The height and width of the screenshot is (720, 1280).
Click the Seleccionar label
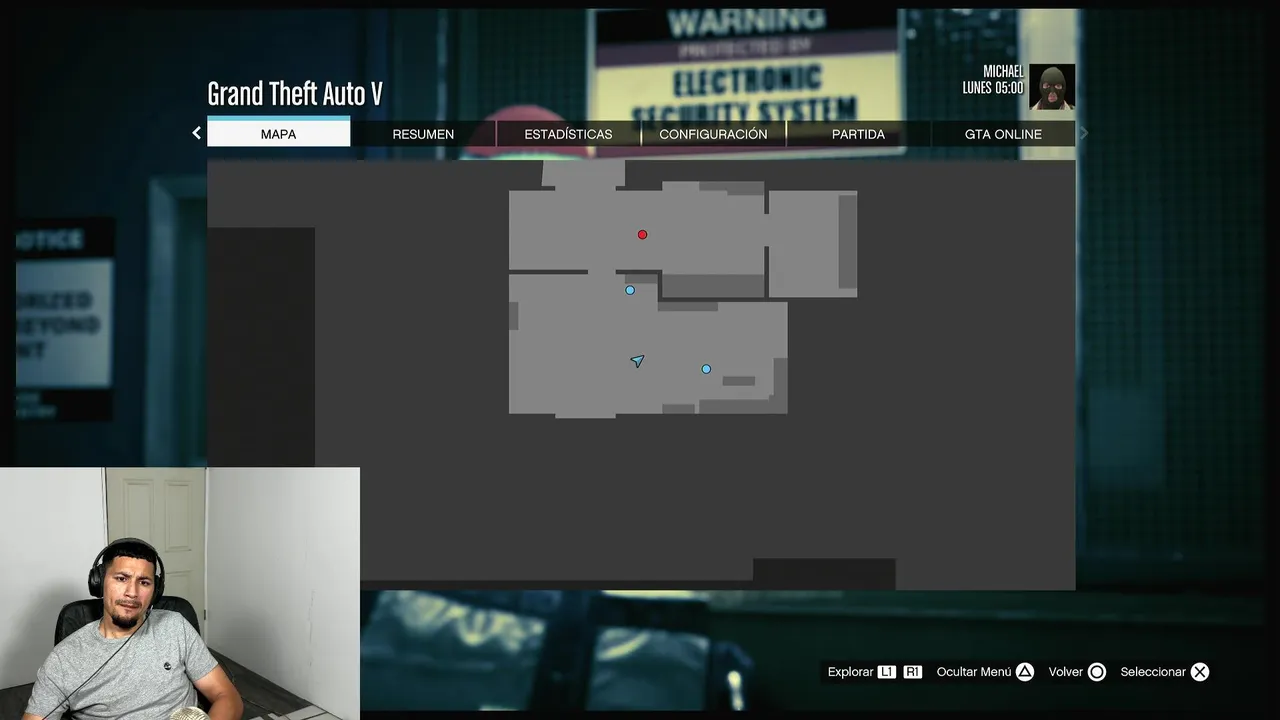[1153, 672]
